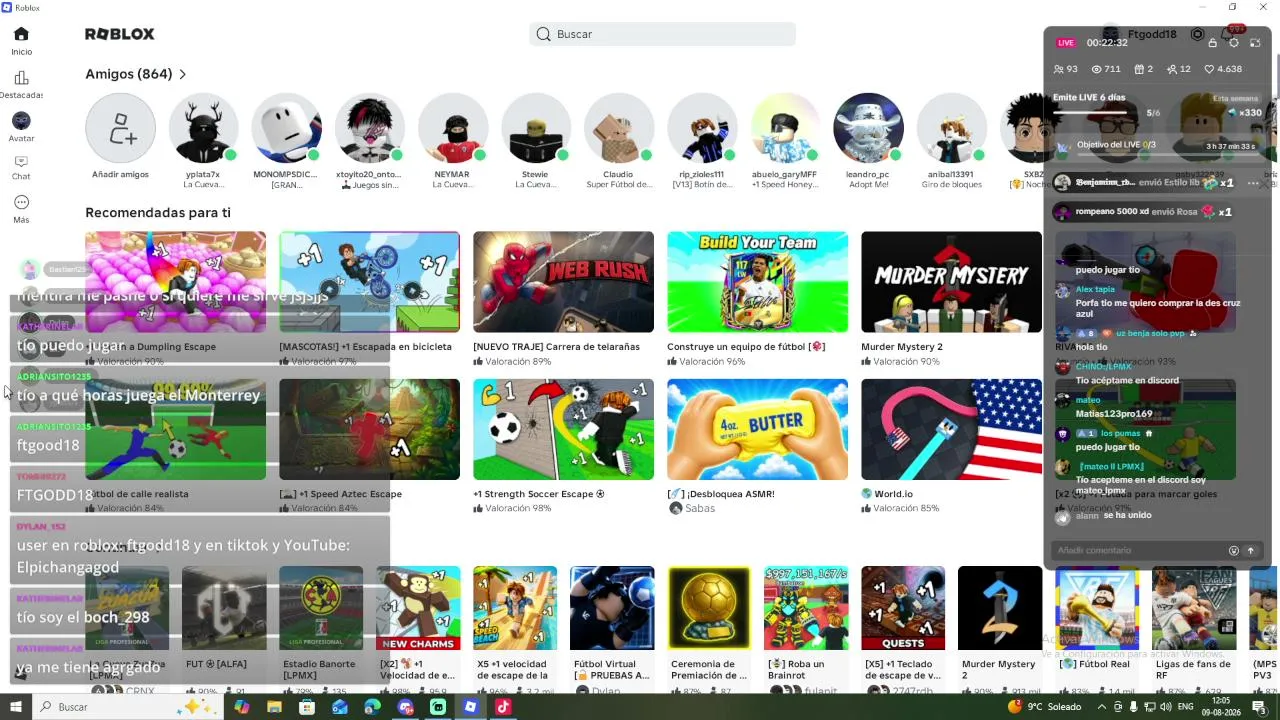Open friend abuelo_garyMFF's avatar
Screen dimensions: 1280x720
[x=784, y=128]
